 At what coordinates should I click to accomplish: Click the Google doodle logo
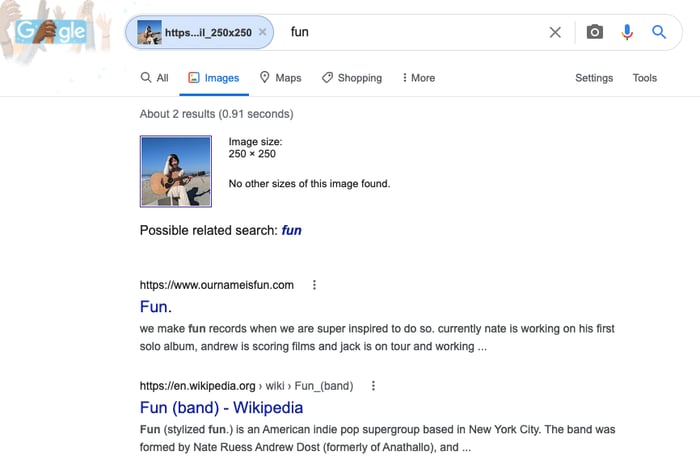pos(51,32)
